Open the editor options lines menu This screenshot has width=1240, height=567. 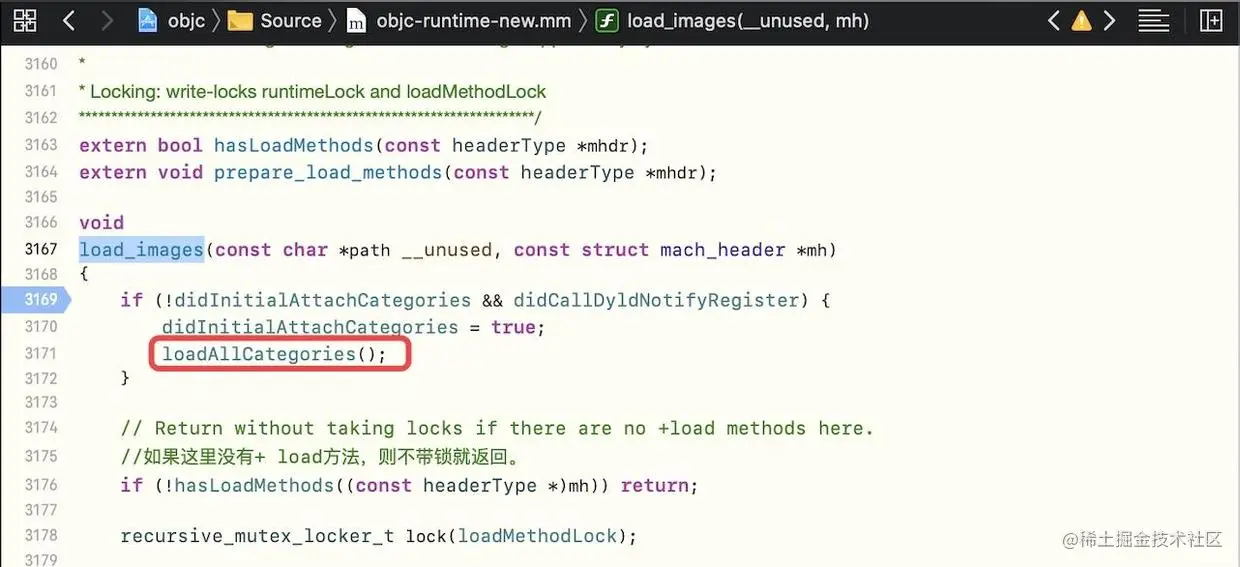pyautogui.click(x=1154, y=20)
